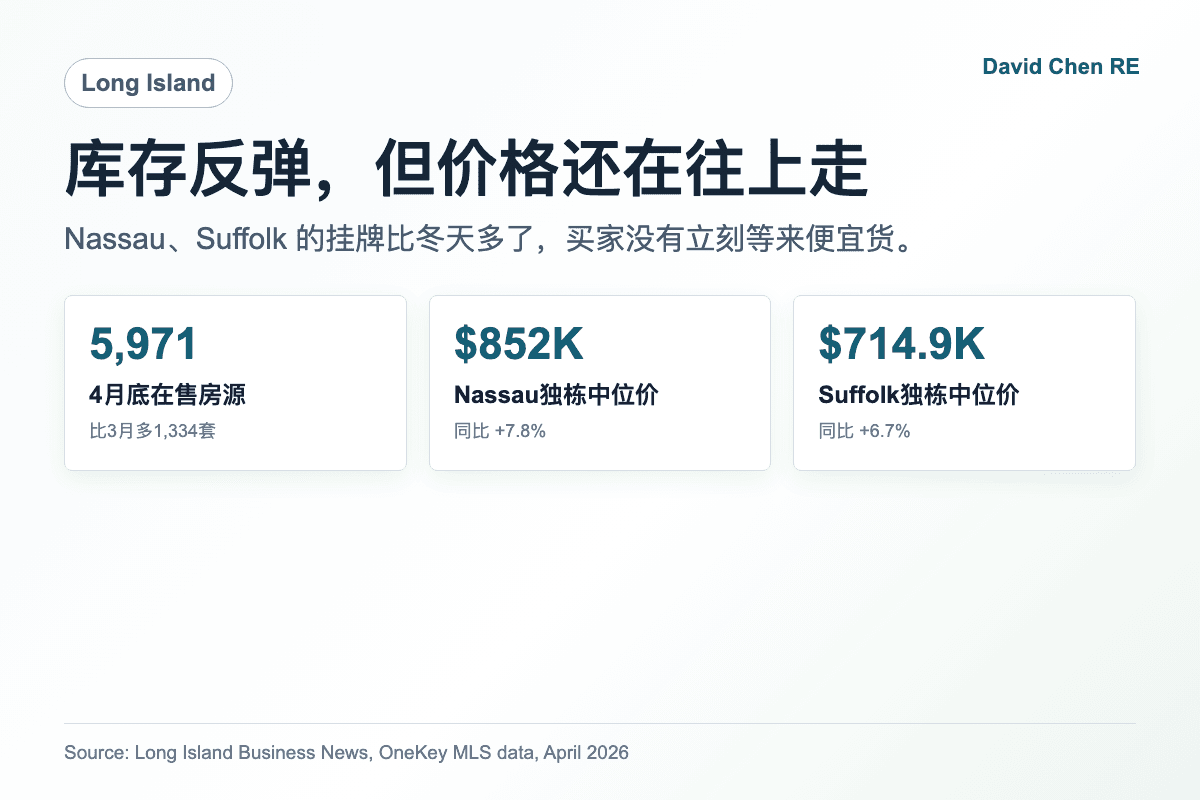This screenshot has width=1200, height=800.
Task: Click the 同比 +6.7% note
Action: pyautogui.click(x=864, y=431)
